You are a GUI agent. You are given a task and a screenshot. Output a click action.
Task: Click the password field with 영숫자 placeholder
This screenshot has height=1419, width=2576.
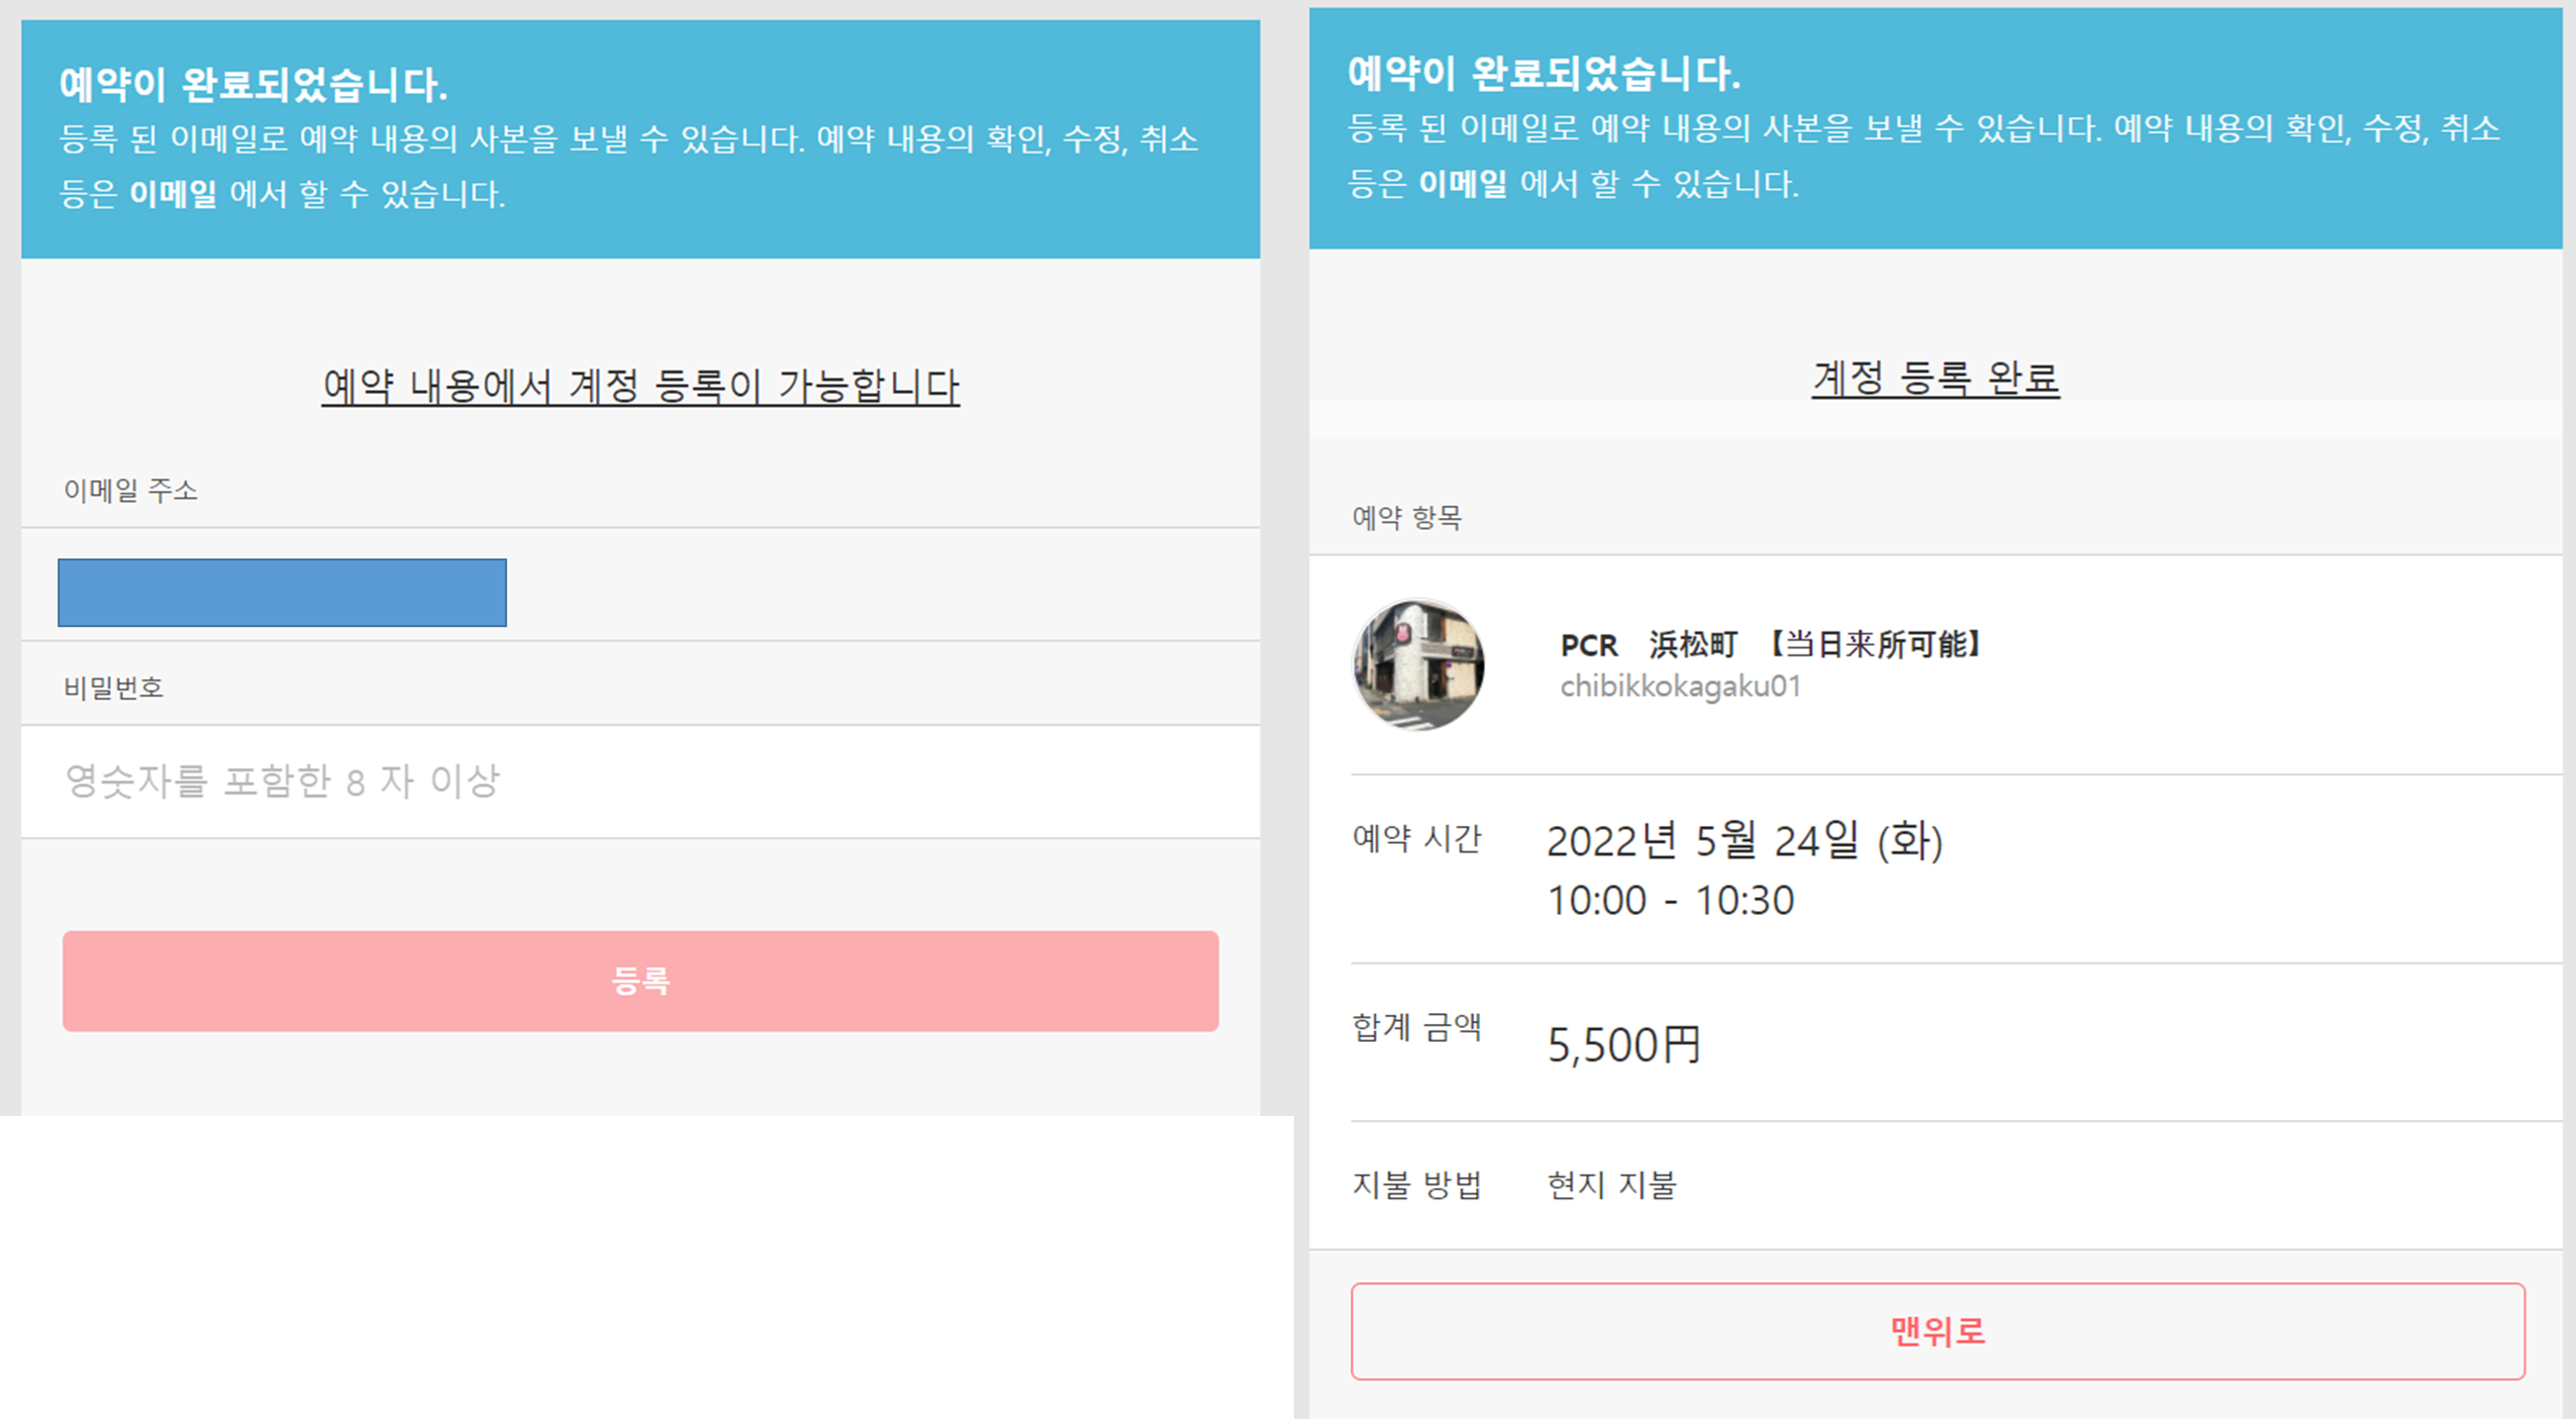[640, 781]
